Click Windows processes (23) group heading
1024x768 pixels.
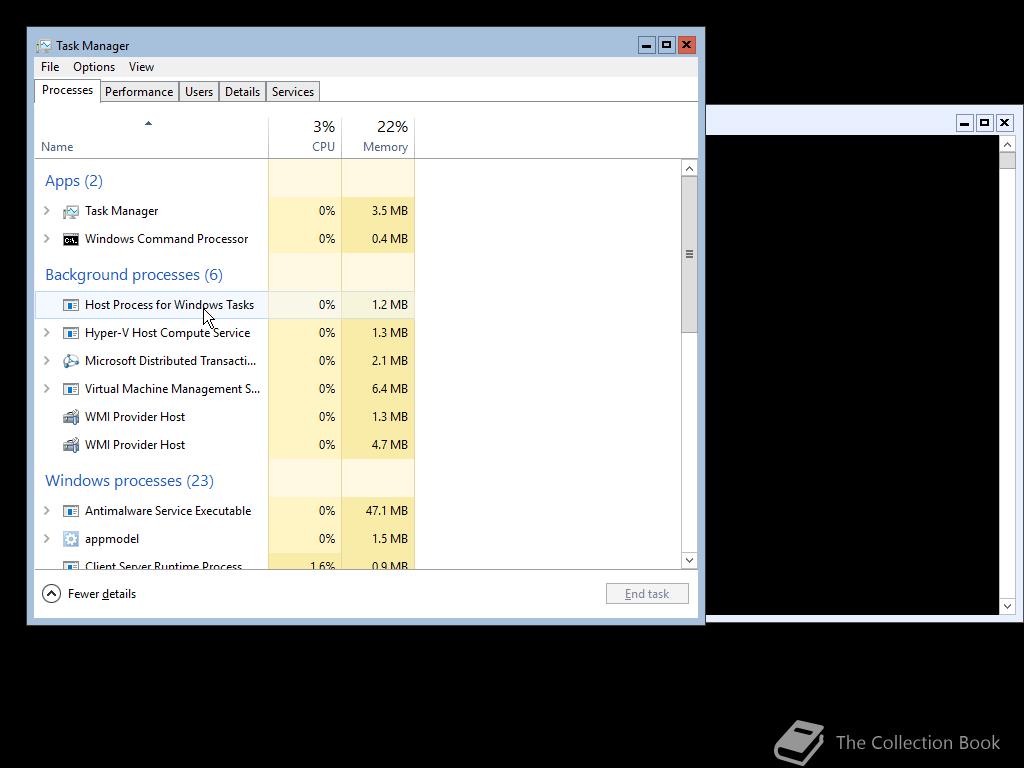click(129, 481)
